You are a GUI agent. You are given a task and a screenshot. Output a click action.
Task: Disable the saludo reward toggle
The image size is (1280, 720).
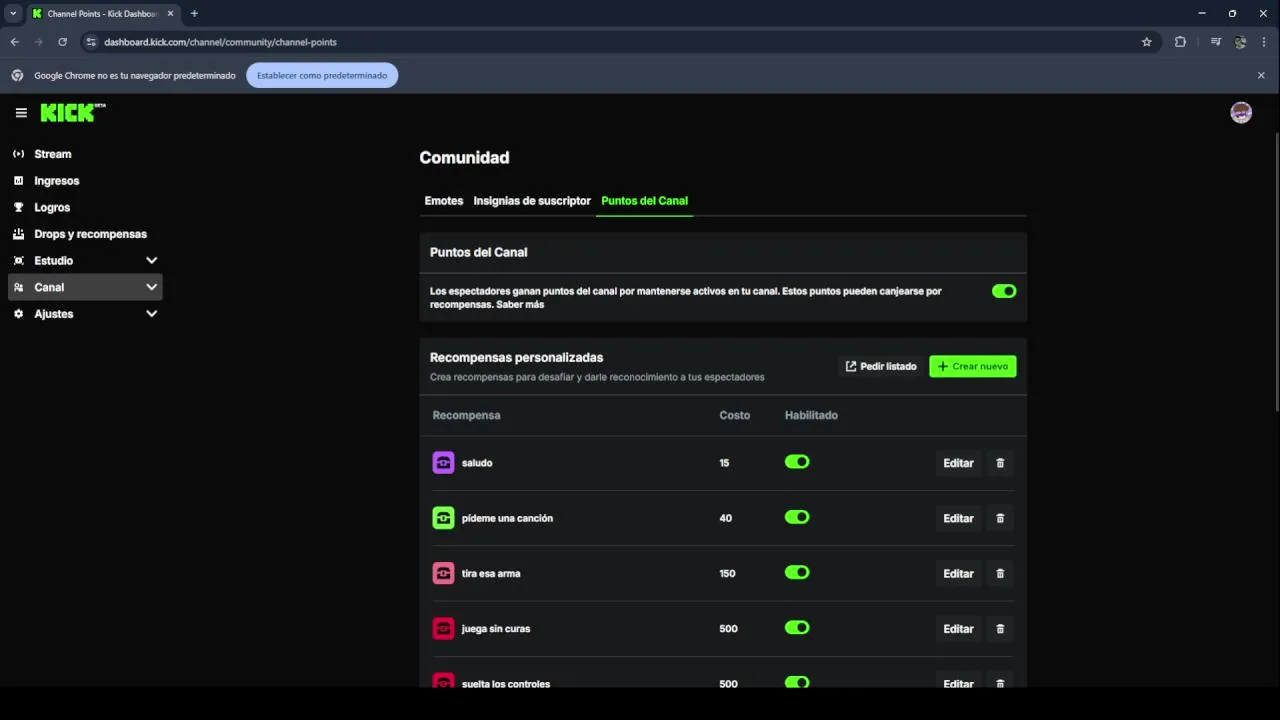(797, 462)
